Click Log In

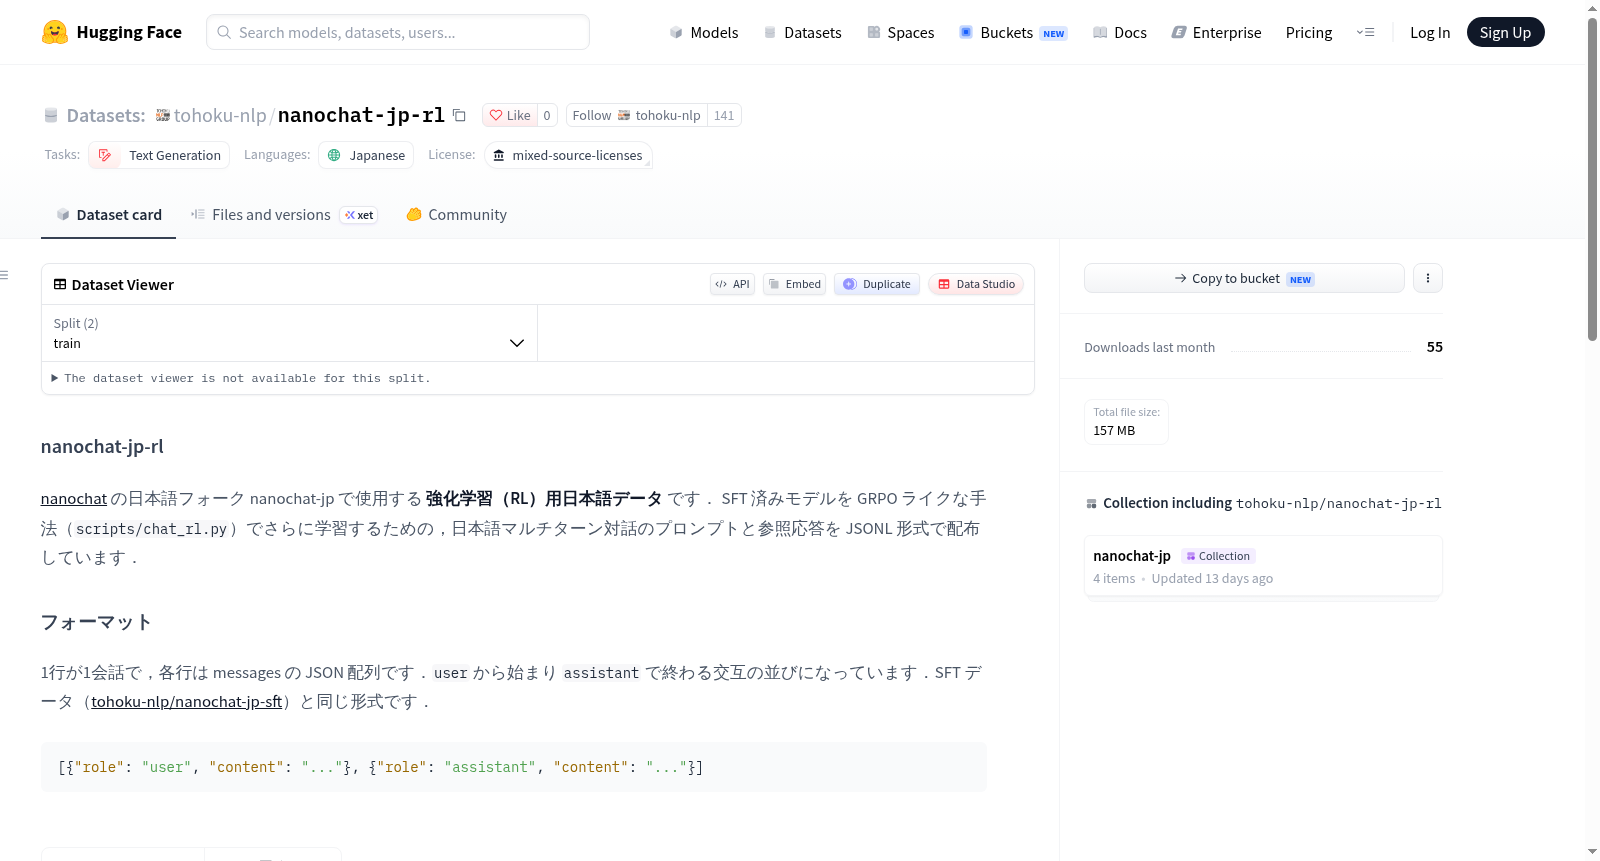tap(1430, 32)
